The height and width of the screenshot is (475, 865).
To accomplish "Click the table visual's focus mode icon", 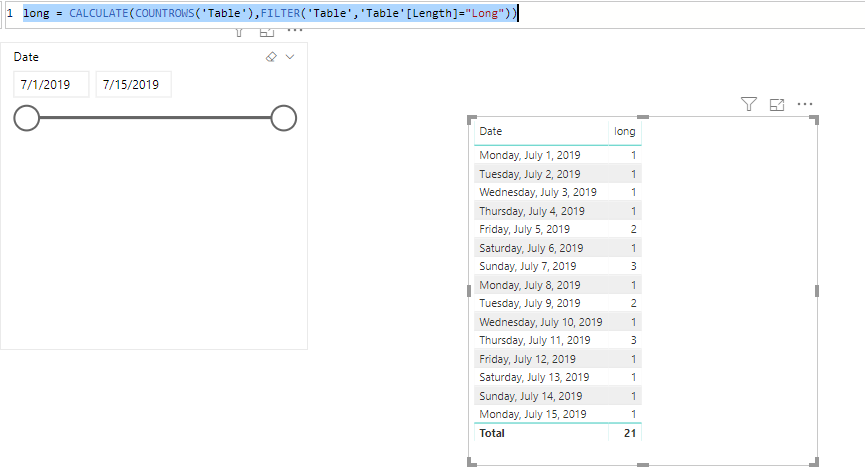I will click(777, 104).
